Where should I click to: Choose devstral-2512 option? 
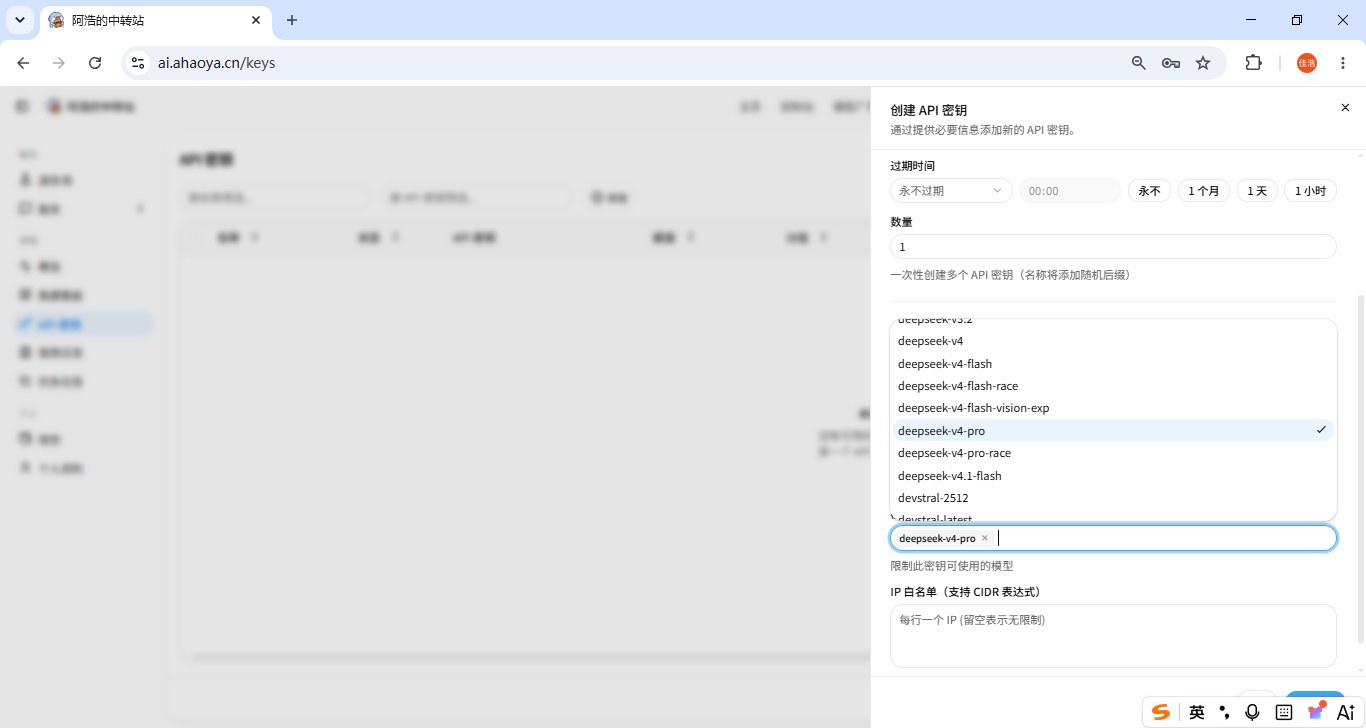1113,498
